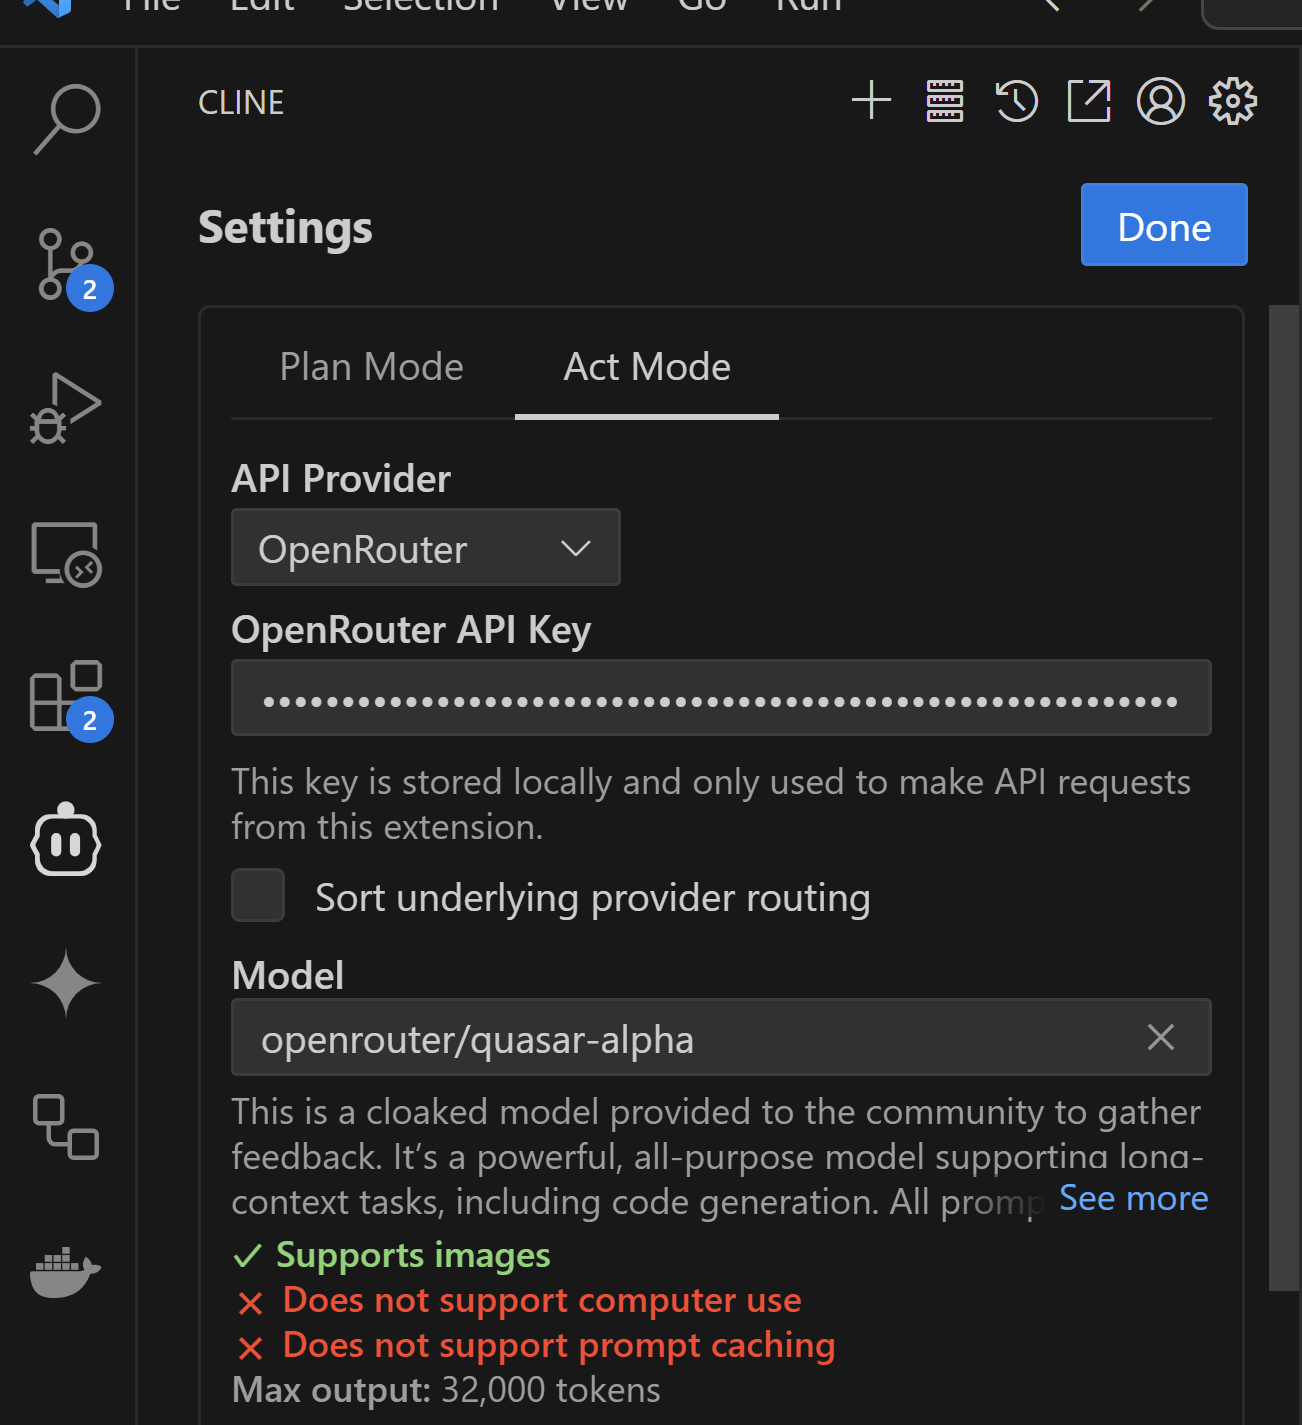Open Source Control view with 2 changes
Viewport: 1302px width, 1425px height.
[70, 267]
